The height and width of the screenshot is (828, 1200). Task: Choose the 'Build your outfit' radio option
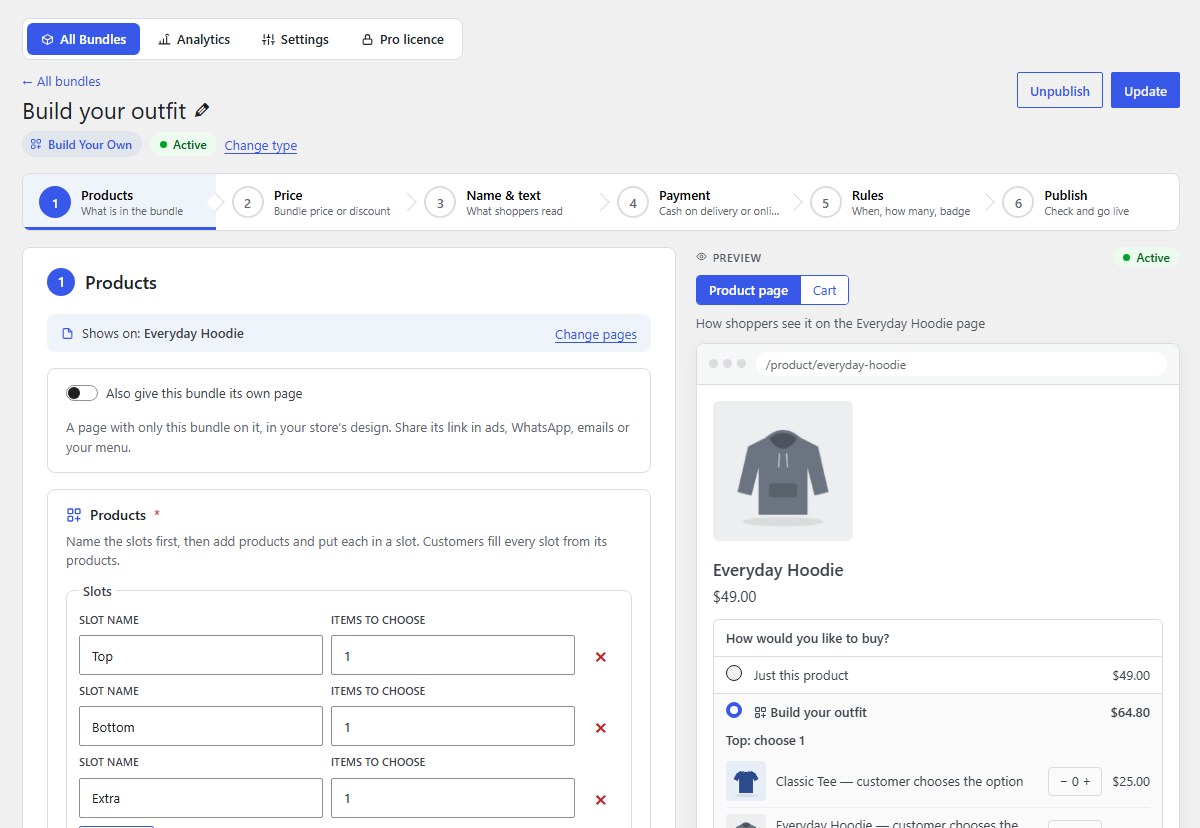pos(734,710)
